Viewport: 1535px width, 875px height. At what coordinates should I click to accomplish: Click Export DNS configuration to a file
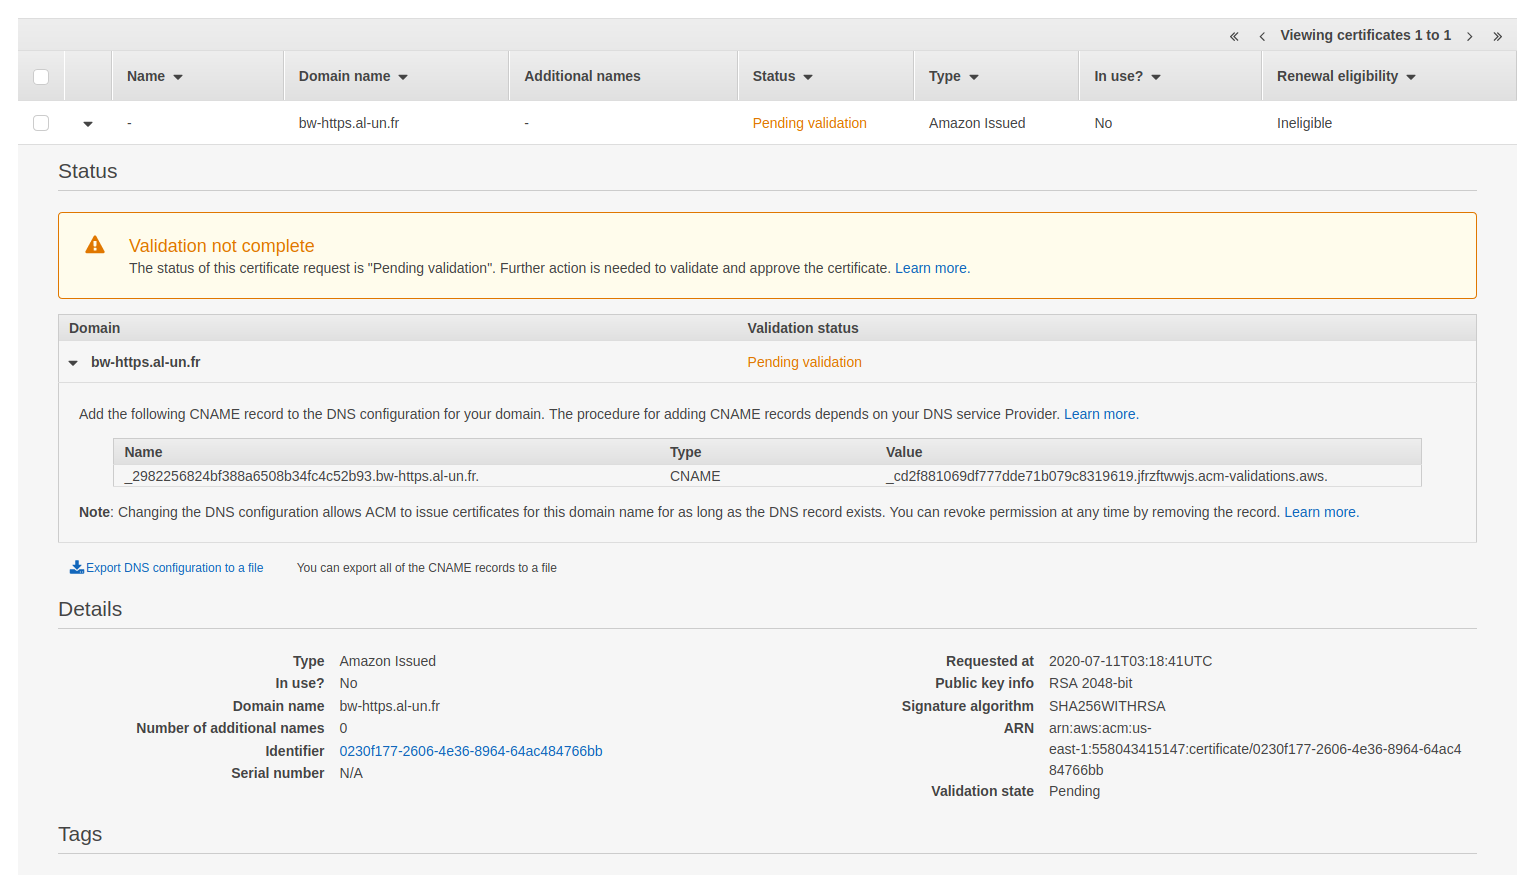click(174, 568)
